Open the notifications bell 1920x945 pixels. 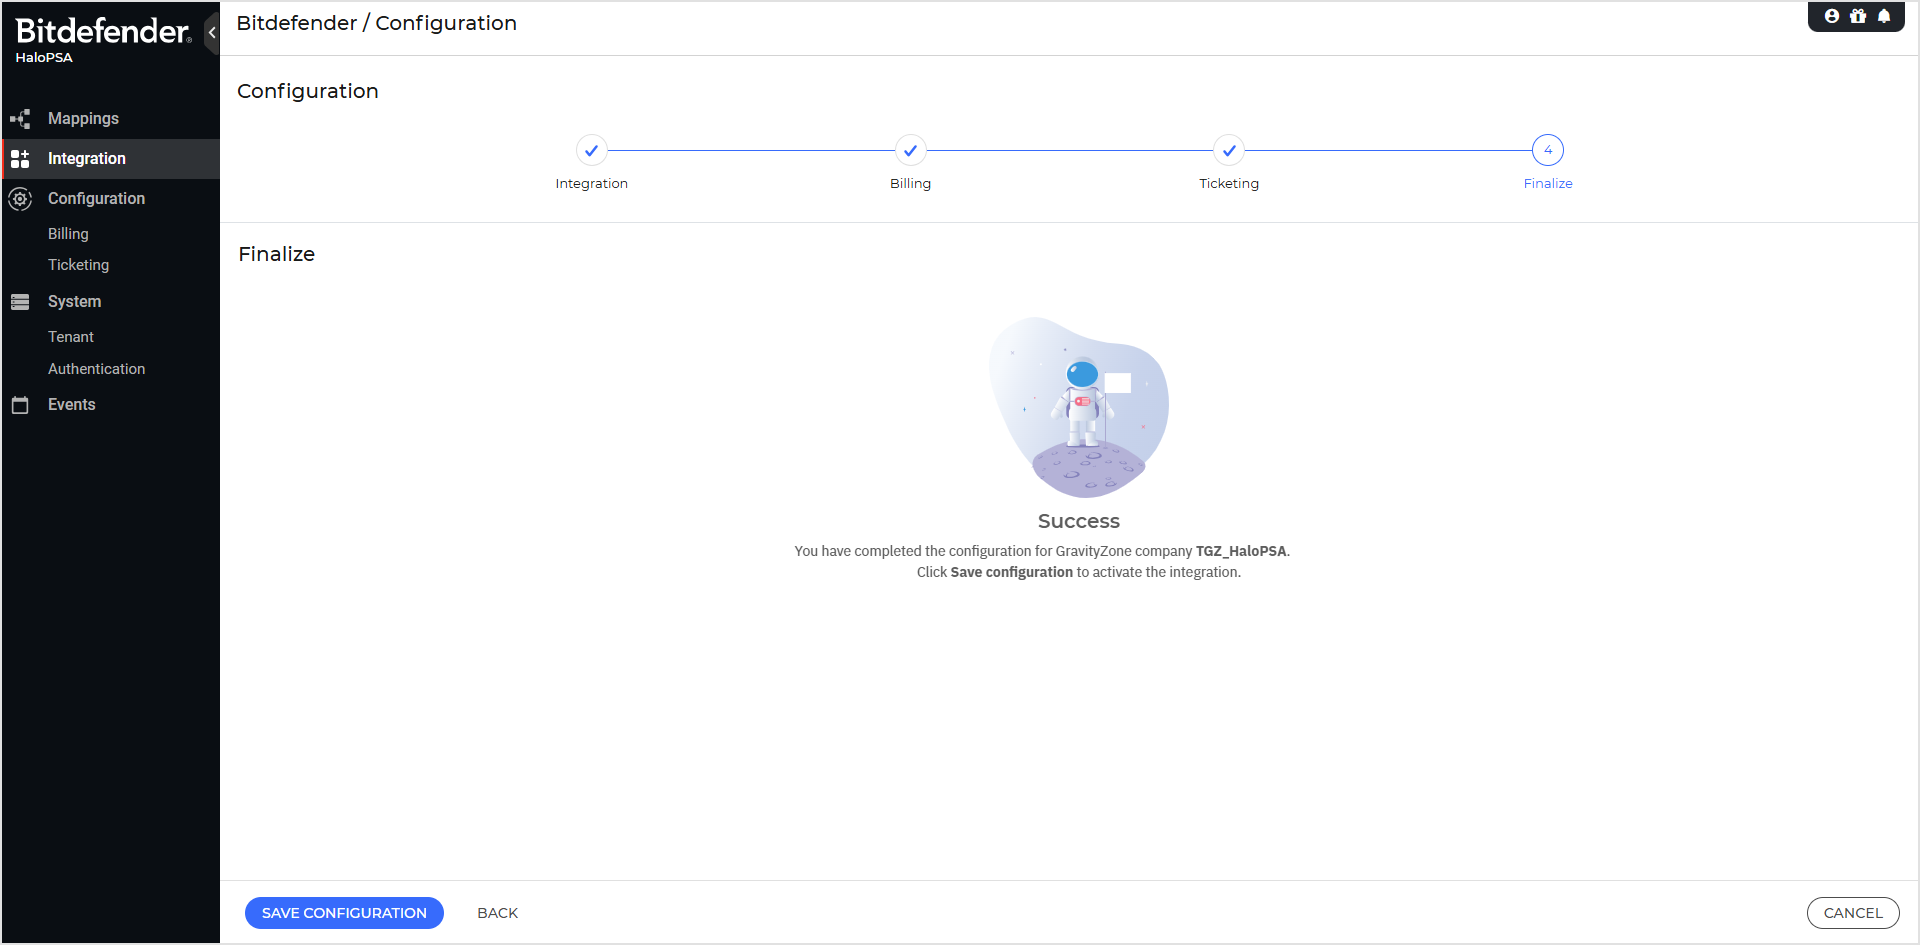click(x=1884, y=16)
